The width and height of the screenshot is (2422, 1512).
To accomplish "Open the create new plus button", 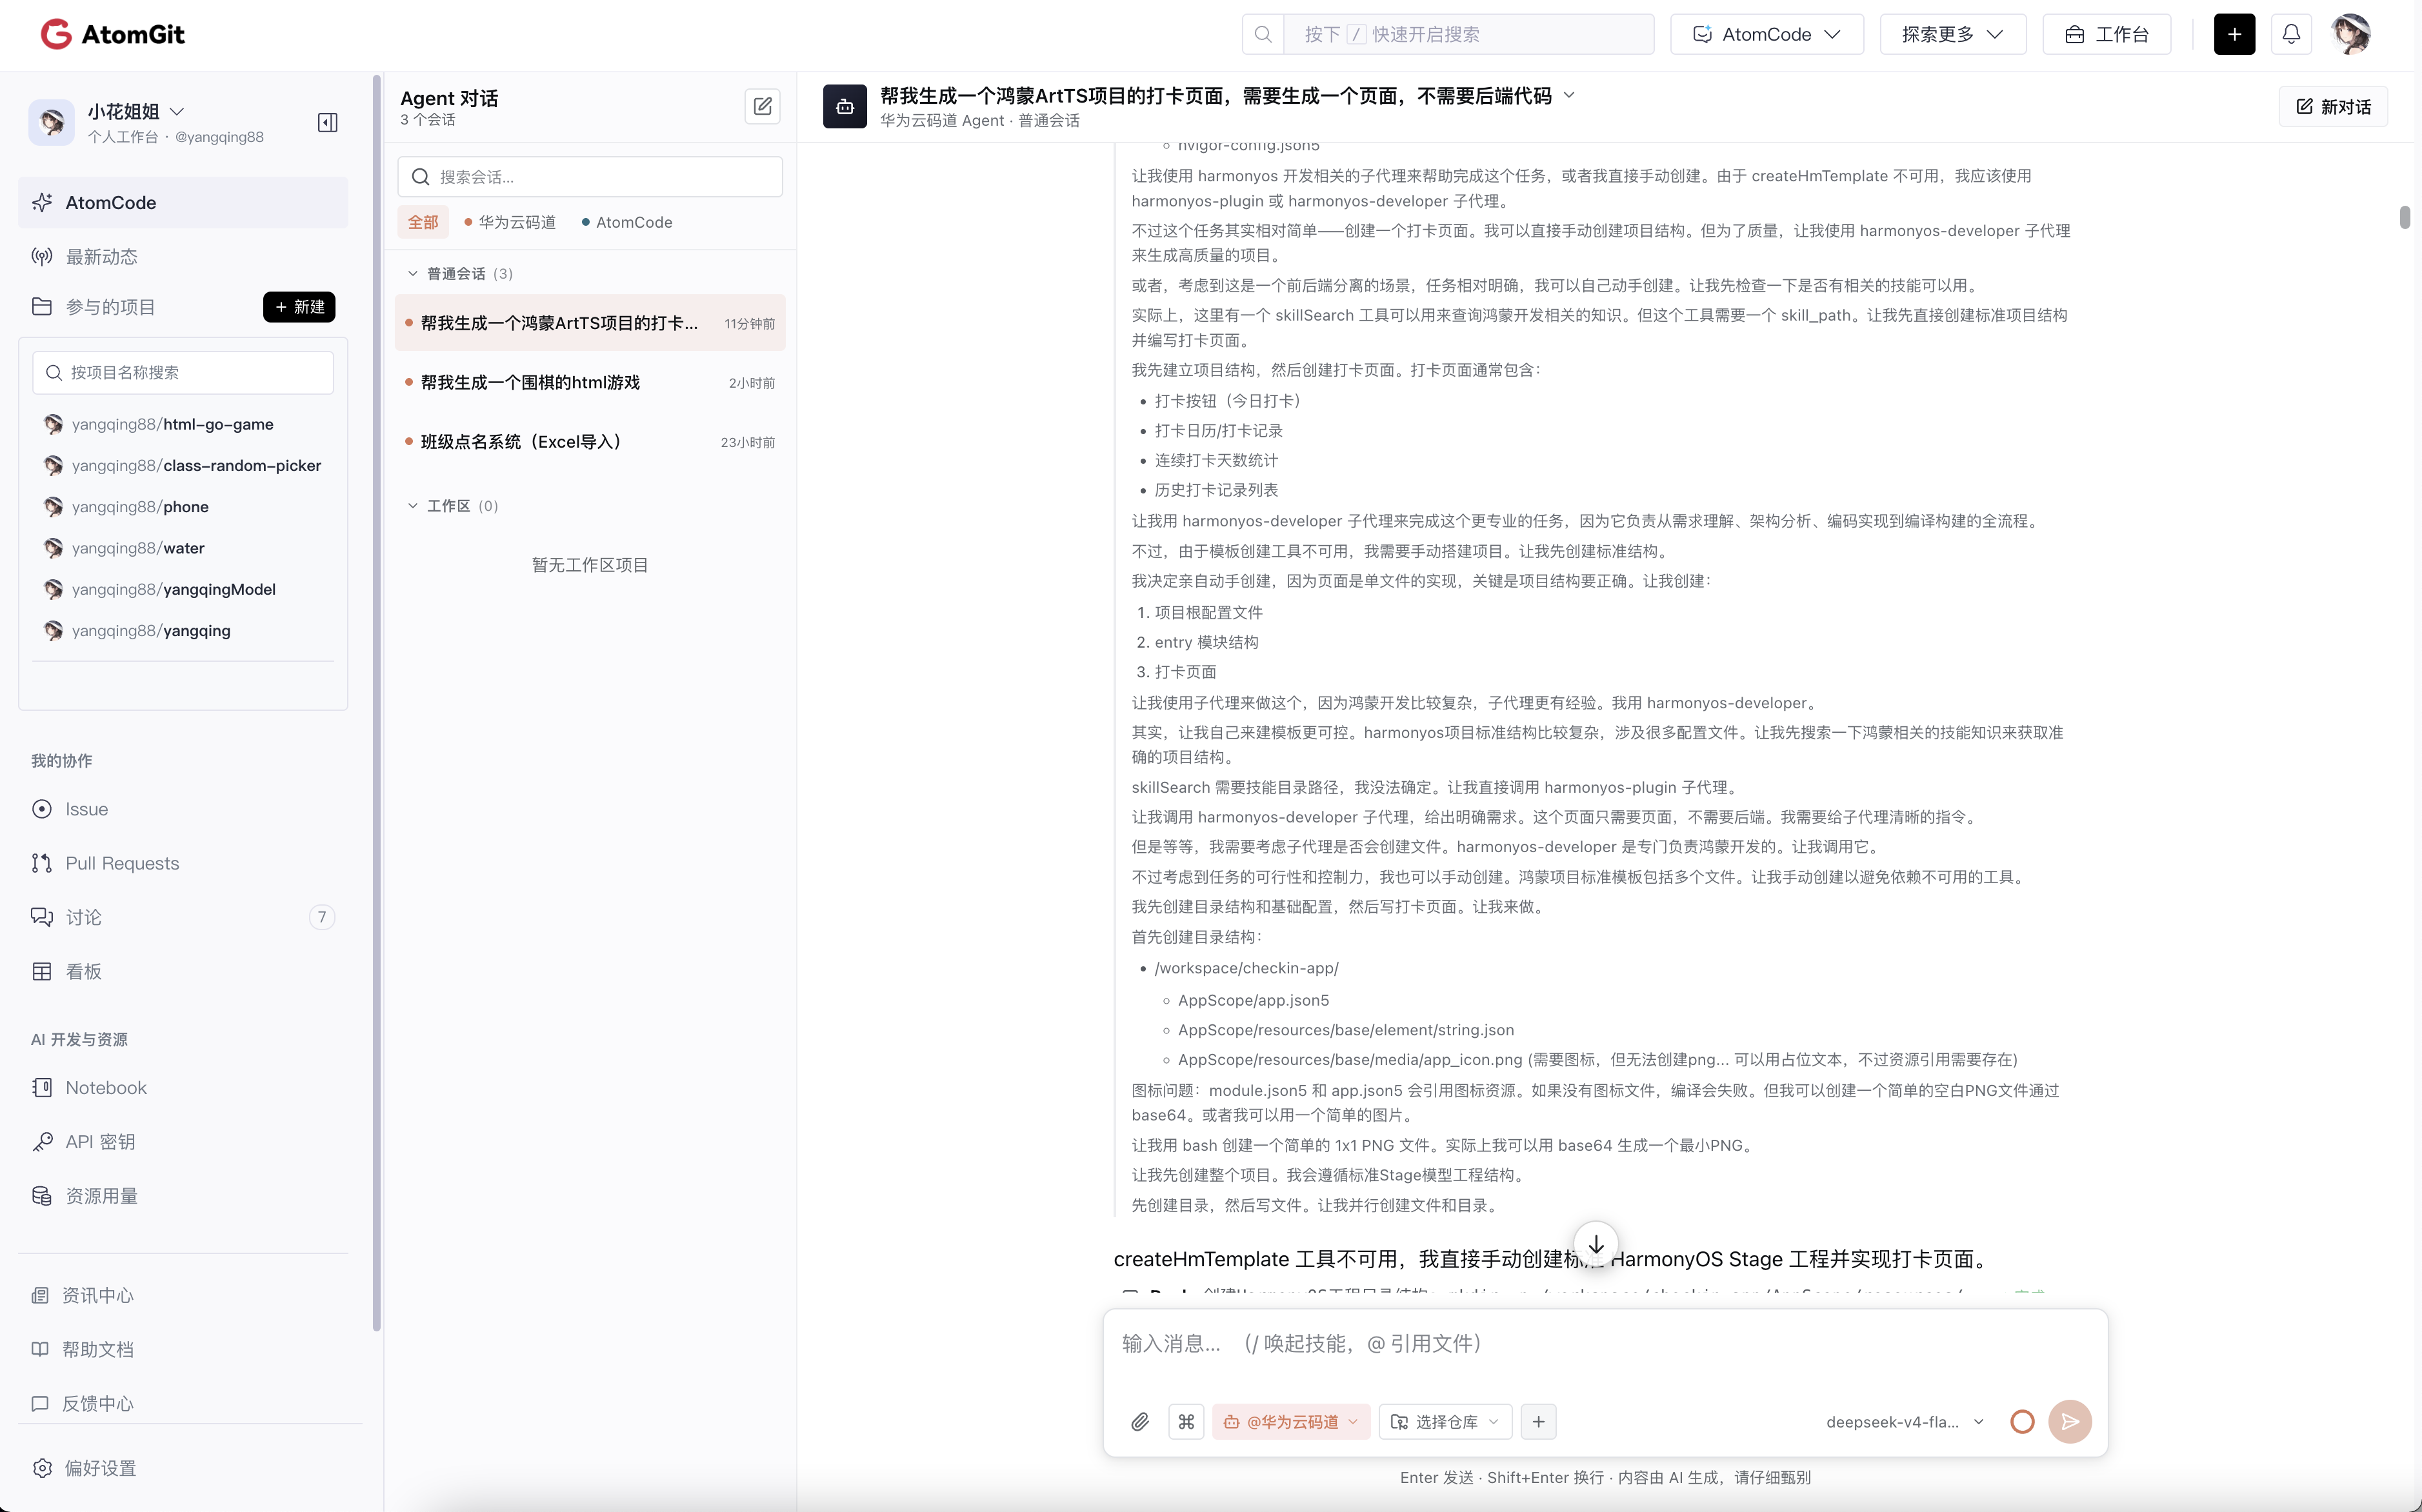I will (2234, 34).
